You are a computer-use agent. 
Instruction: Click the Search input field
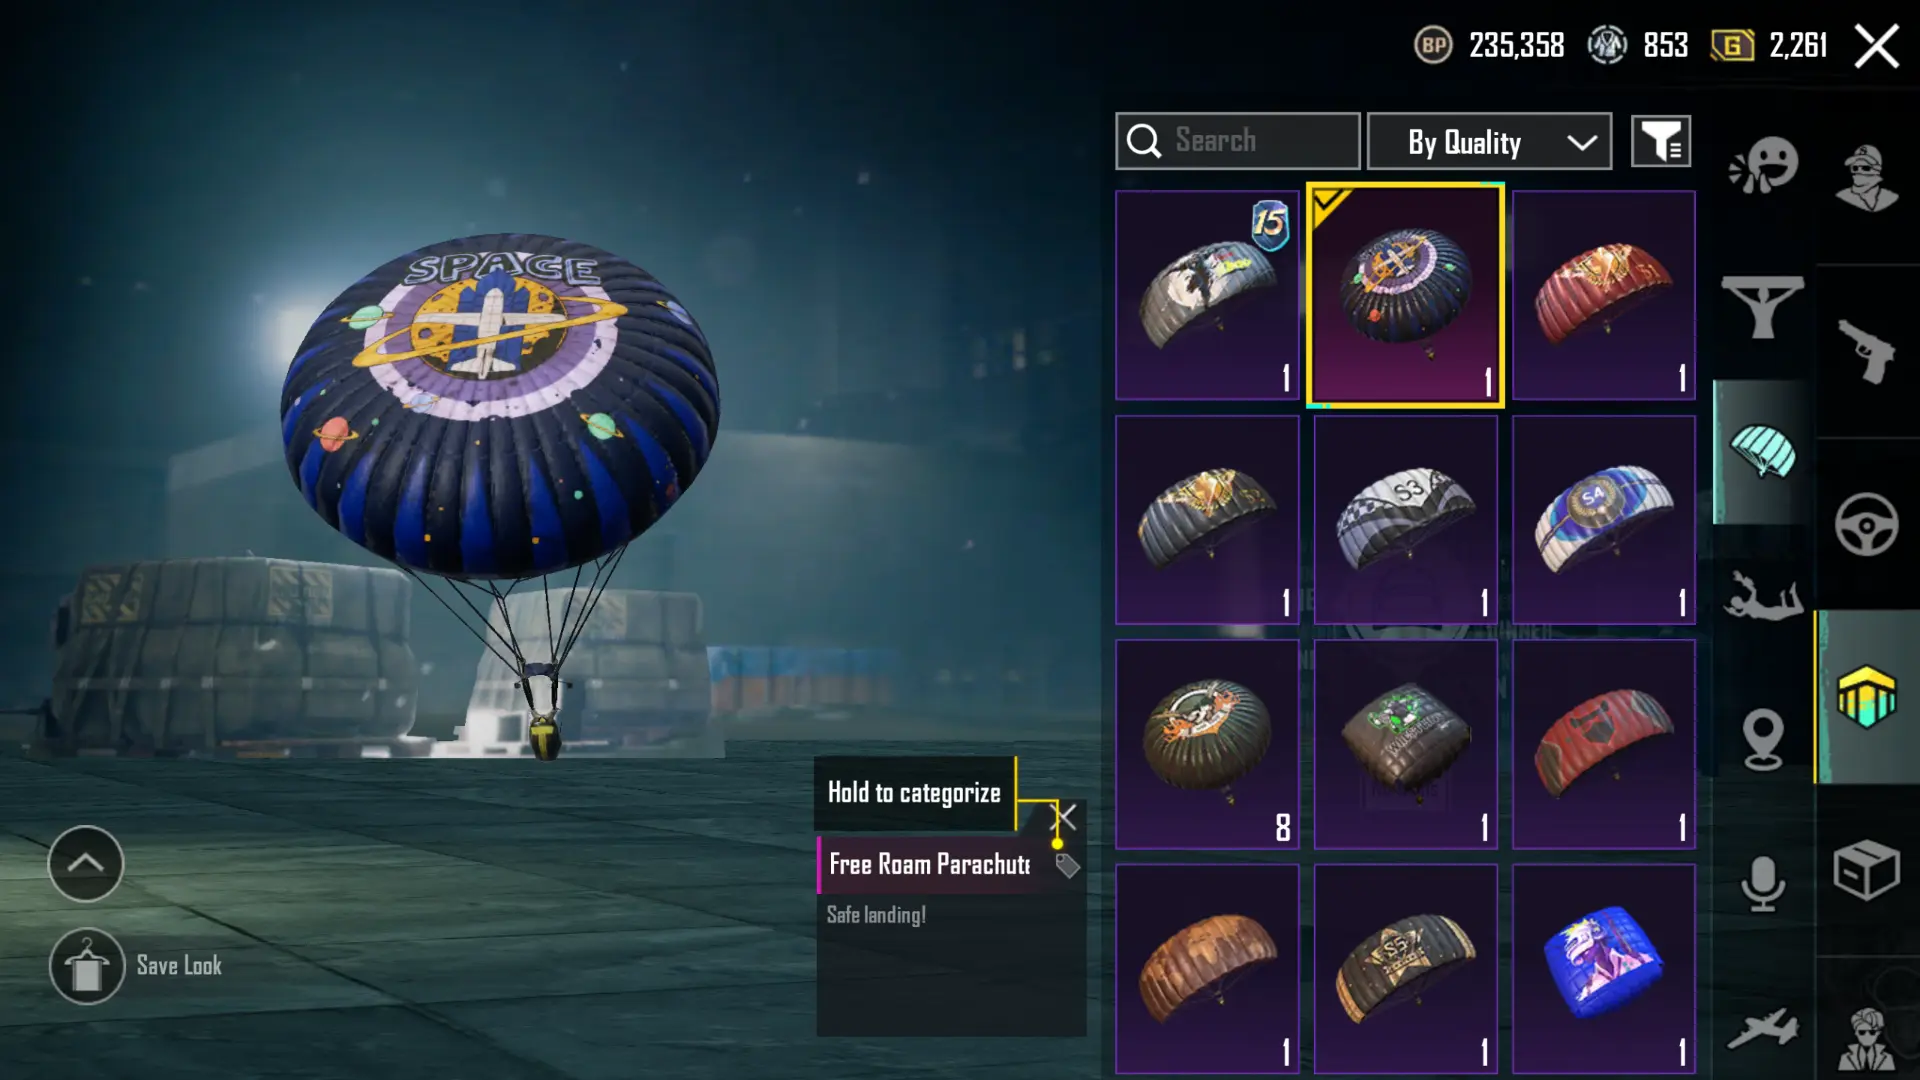pyautogui.click(x=1237, y=141)
